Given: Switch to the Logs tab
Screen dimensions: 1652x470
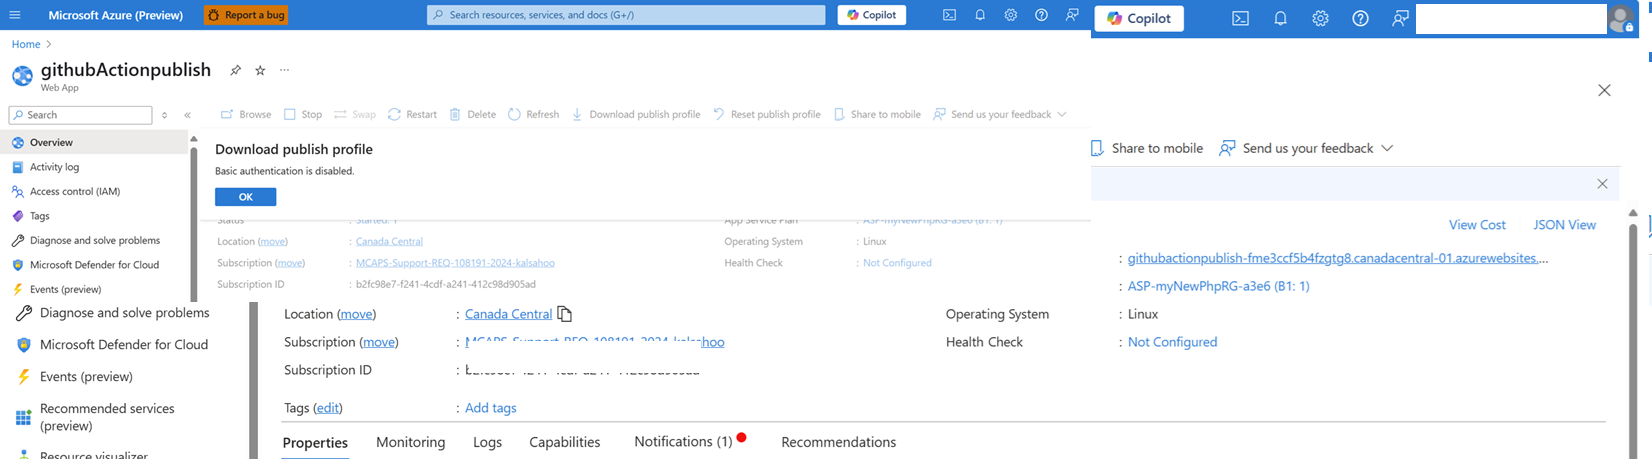Looking at the screenshot, I should pyautogui.click(x=487, y=442).
